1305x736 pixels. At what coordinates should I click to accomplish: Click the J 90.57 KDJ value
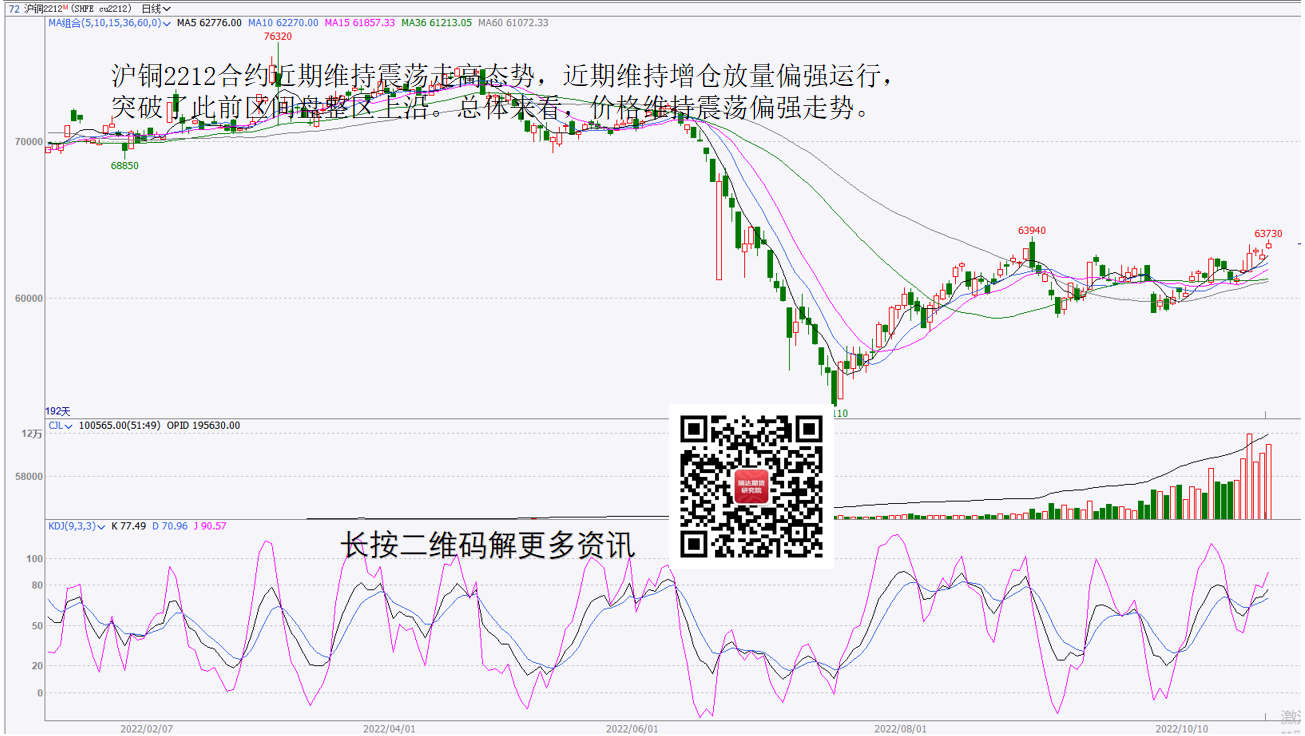[209, 526]
